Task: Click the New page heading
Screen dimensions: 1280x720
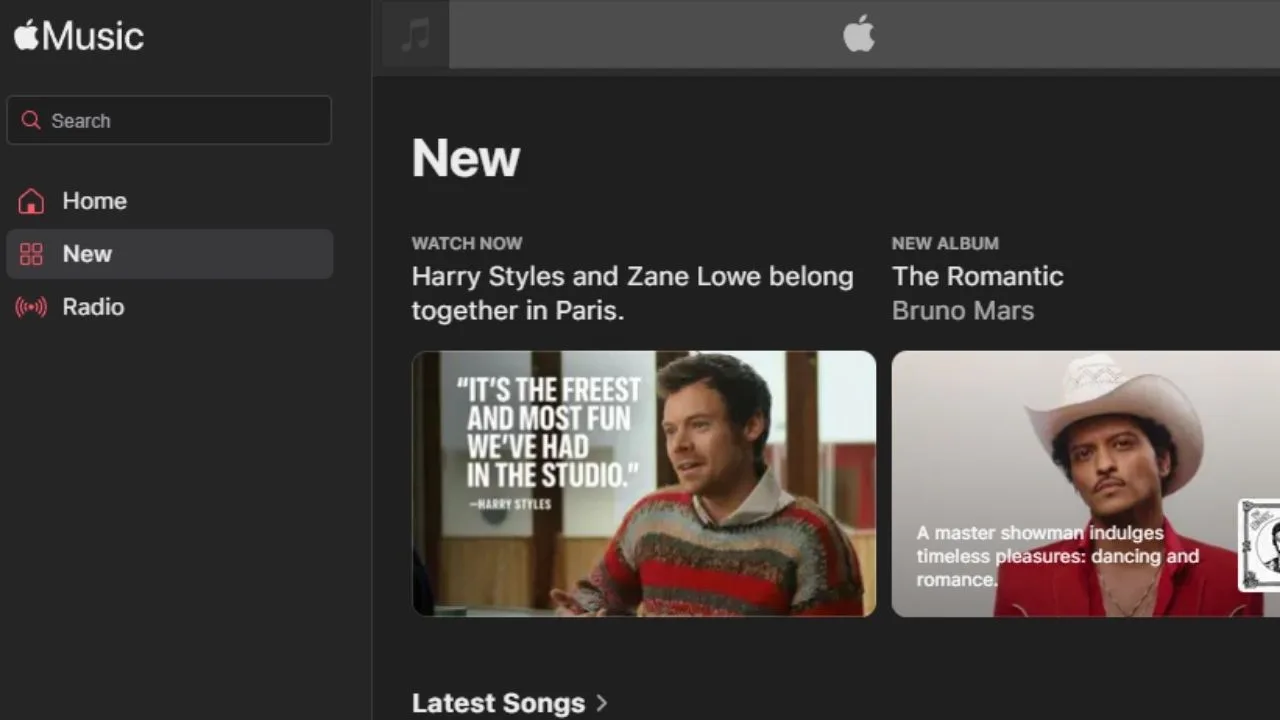Action: tap(466, 158)
